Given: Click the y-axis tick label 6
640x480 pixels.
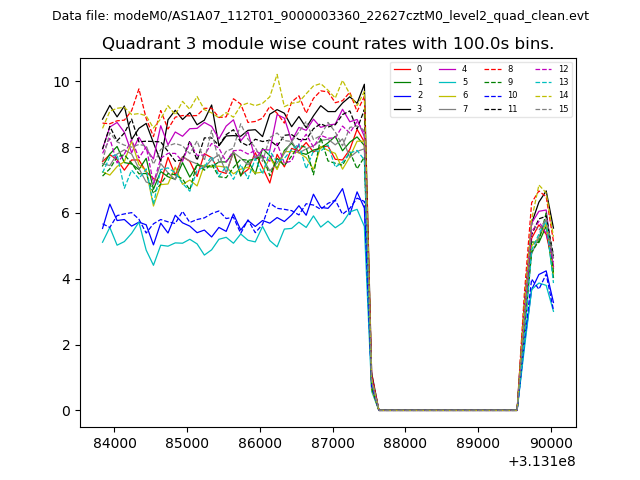Looking at the screenshot, I should [65, 213].
